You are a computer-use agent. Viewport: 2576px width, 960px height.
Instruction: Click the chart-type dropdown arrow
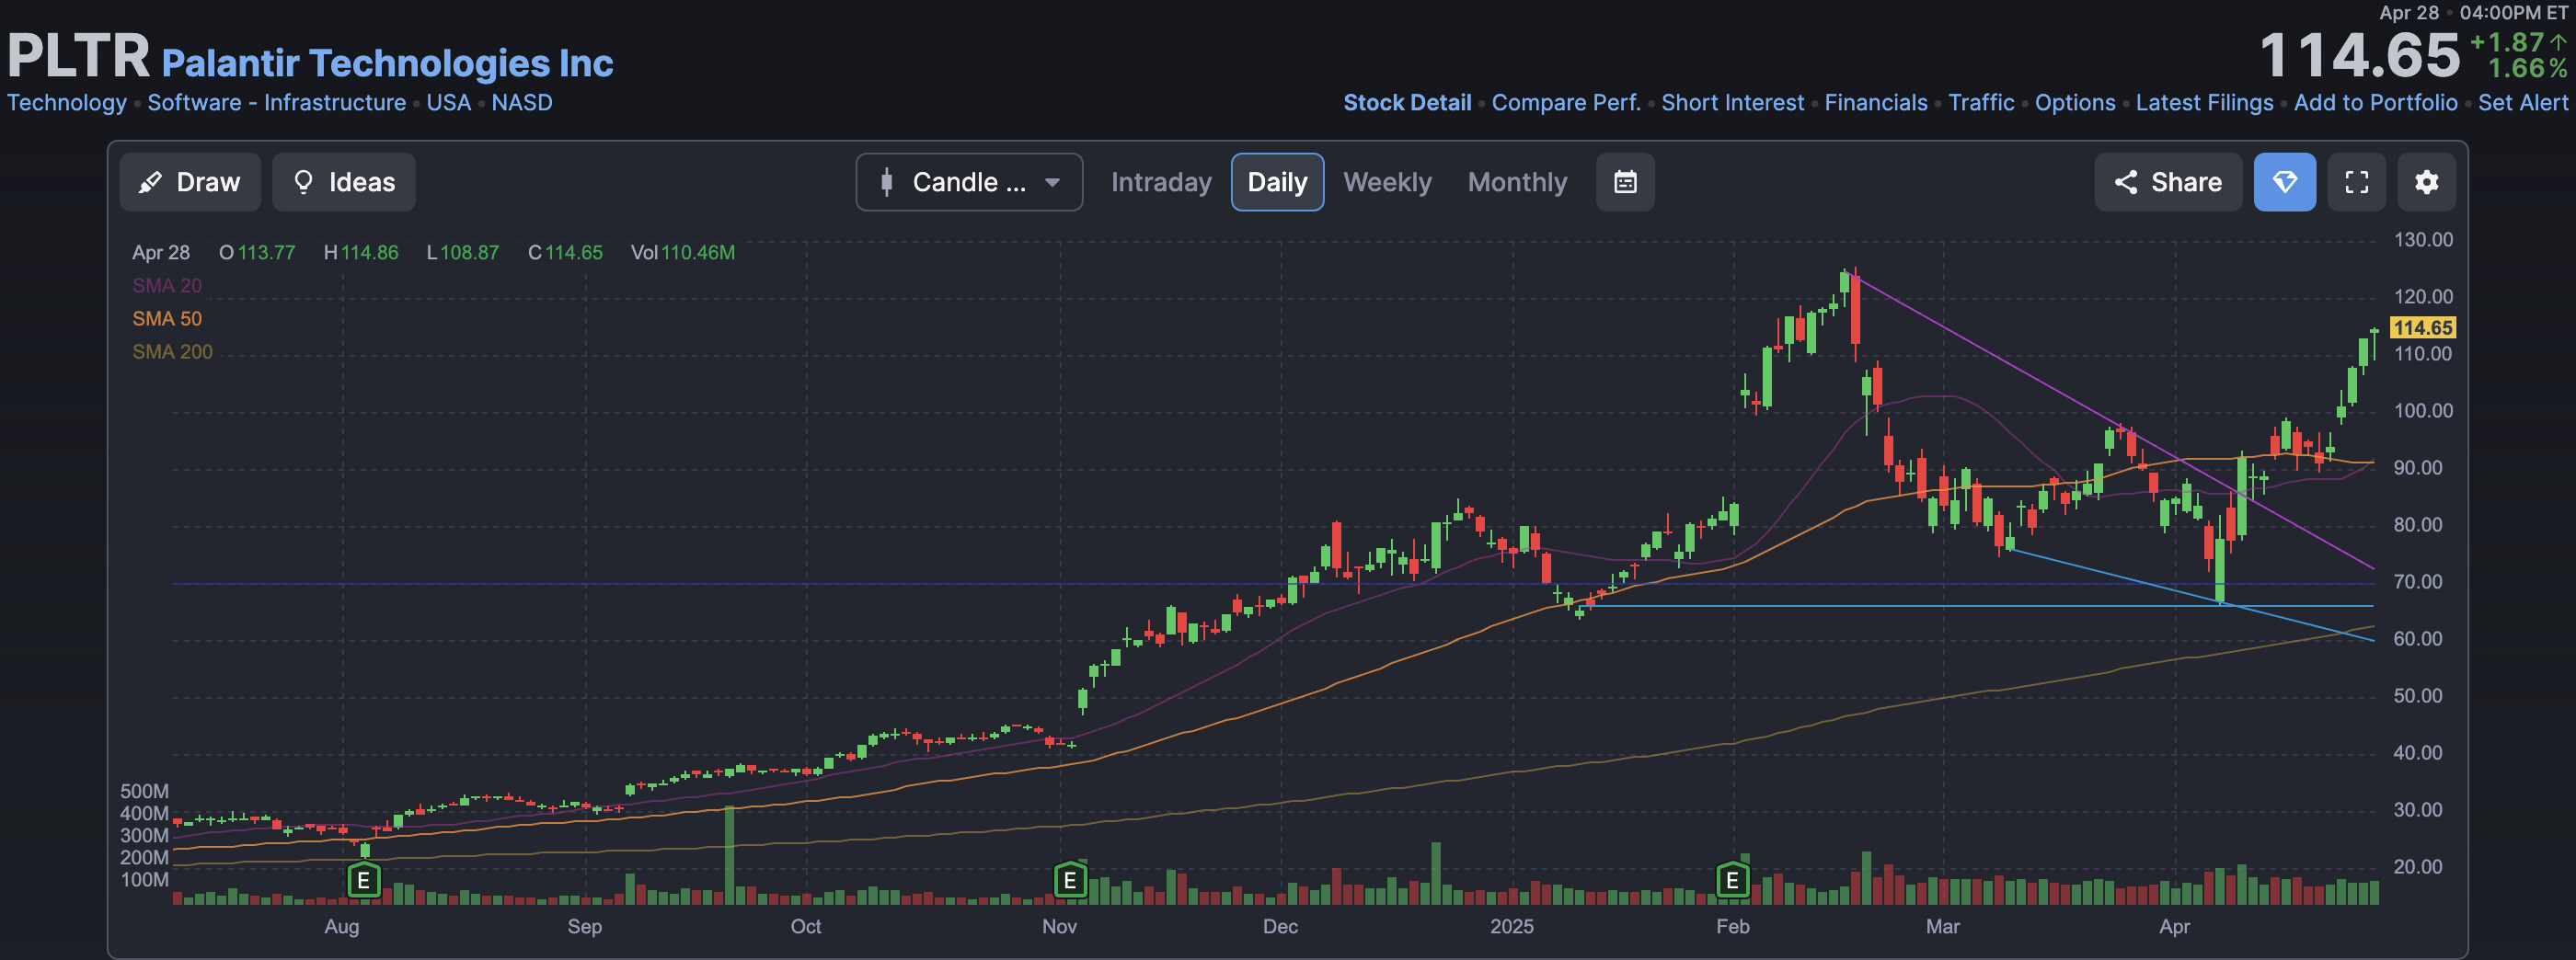[x=1052, y=183]
